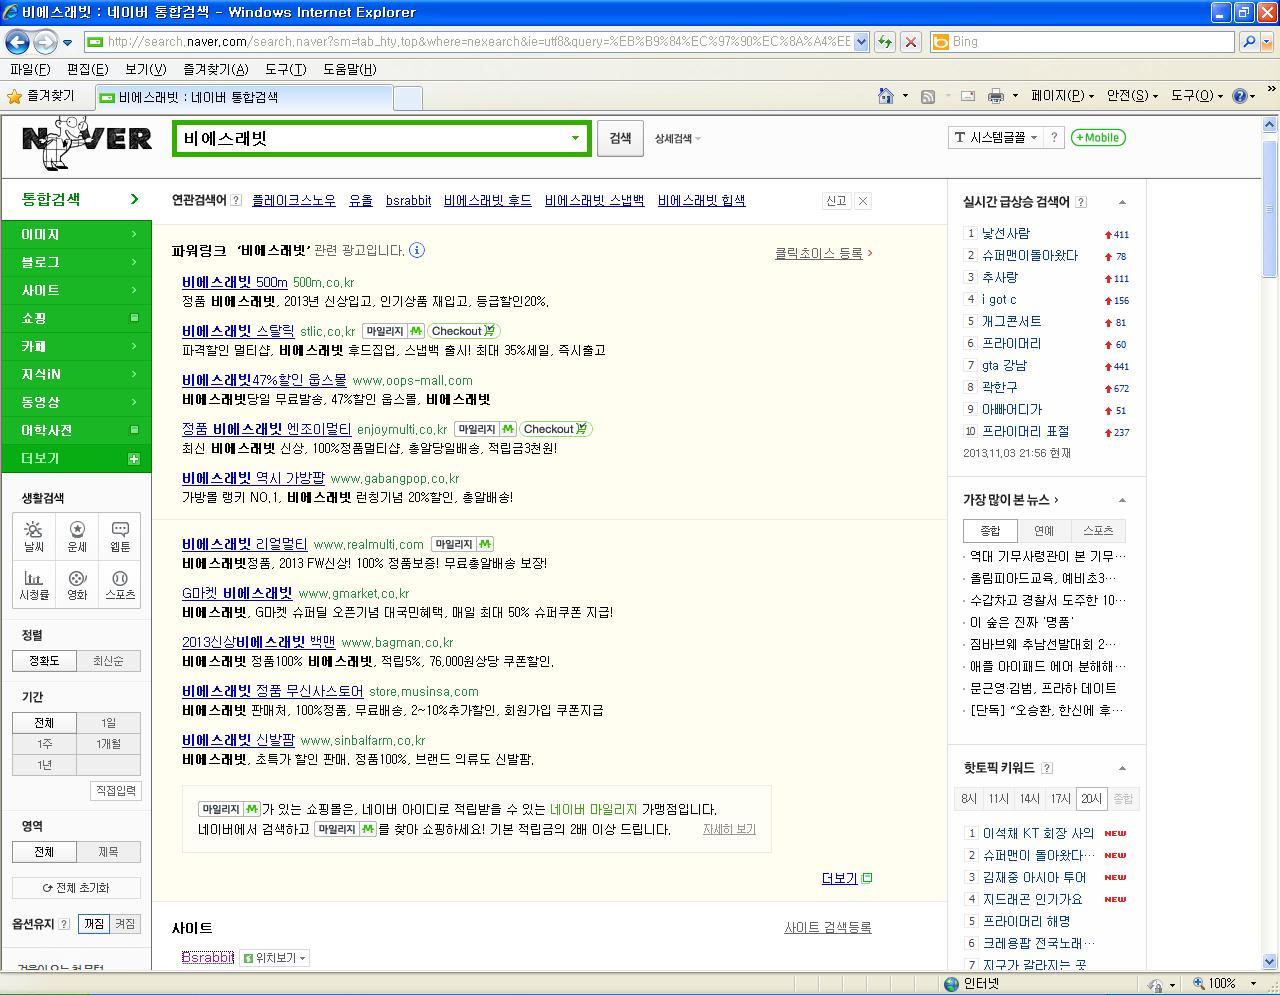Click the page vertical scrollbar thumb
Screen dimensions: 1280x995
pos(1270,207)
